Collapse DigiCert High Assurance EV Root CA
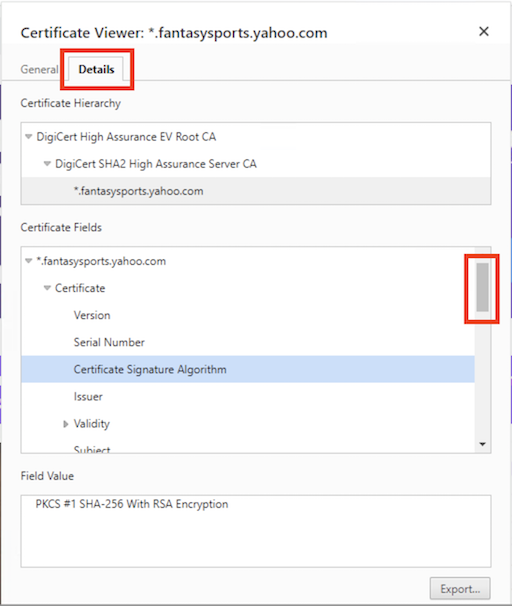512x606 pixels. click(x=28, y=136)
